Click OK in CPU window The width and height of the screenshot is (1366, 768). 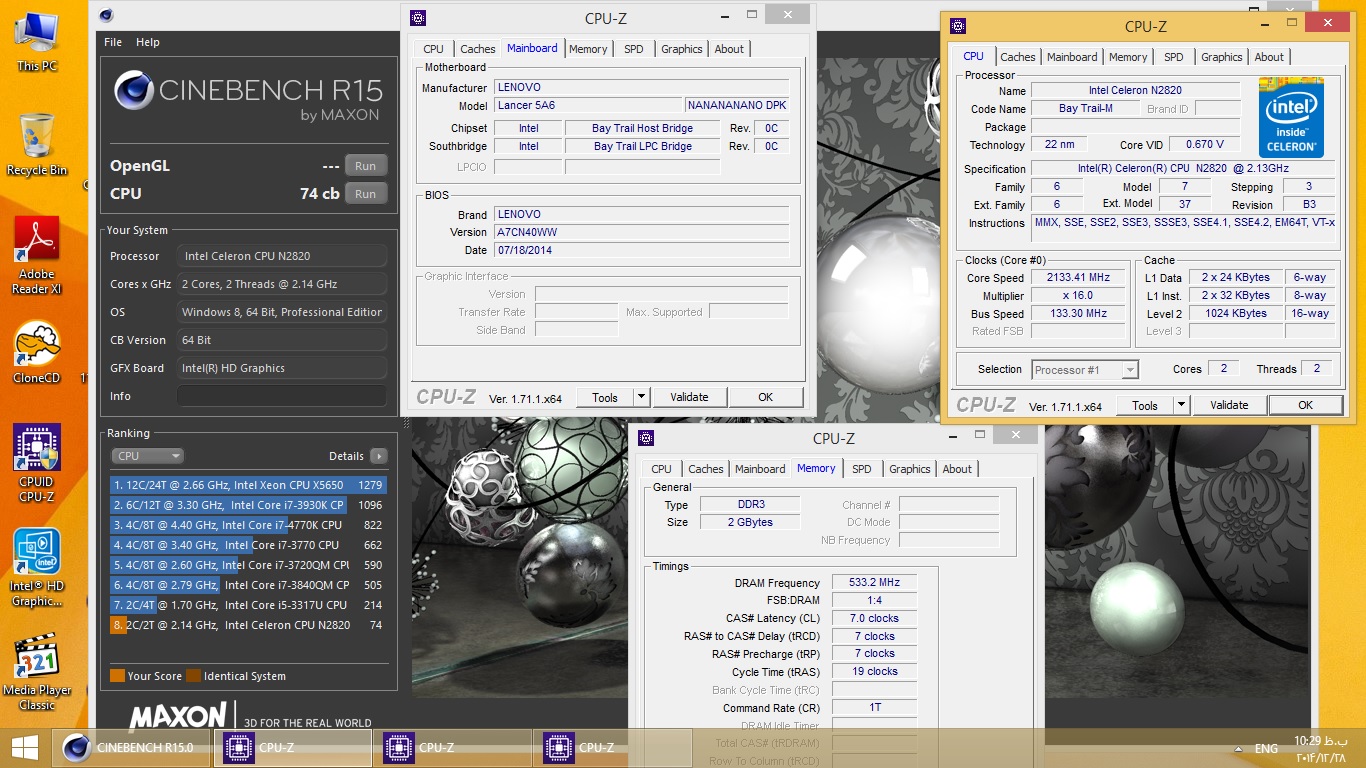click(1306, 405)
